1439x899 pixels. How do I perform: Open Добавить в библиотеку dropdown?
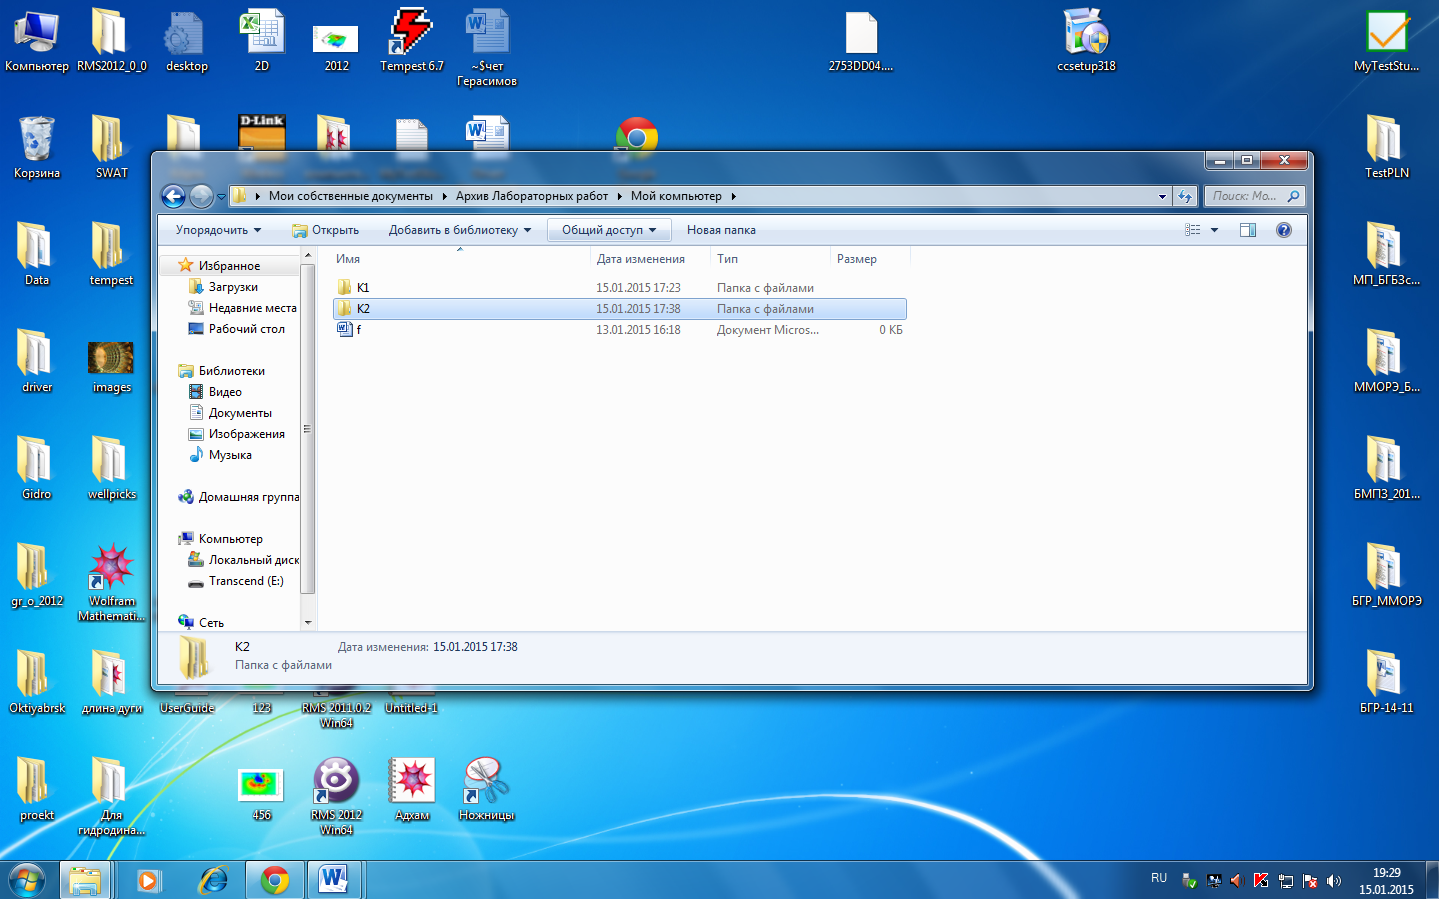pos(460,230)
